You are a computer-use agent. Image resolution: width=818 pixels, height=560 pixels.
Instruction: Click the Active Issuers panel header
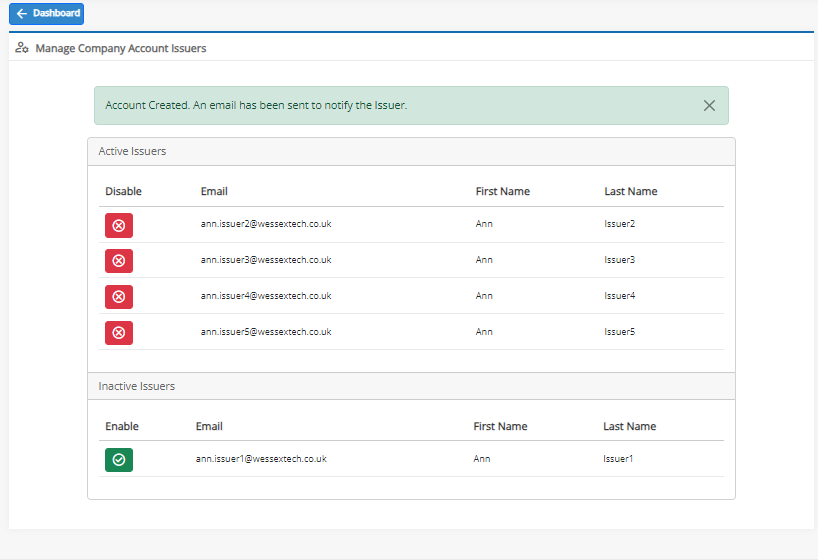(x=411, y=151)
